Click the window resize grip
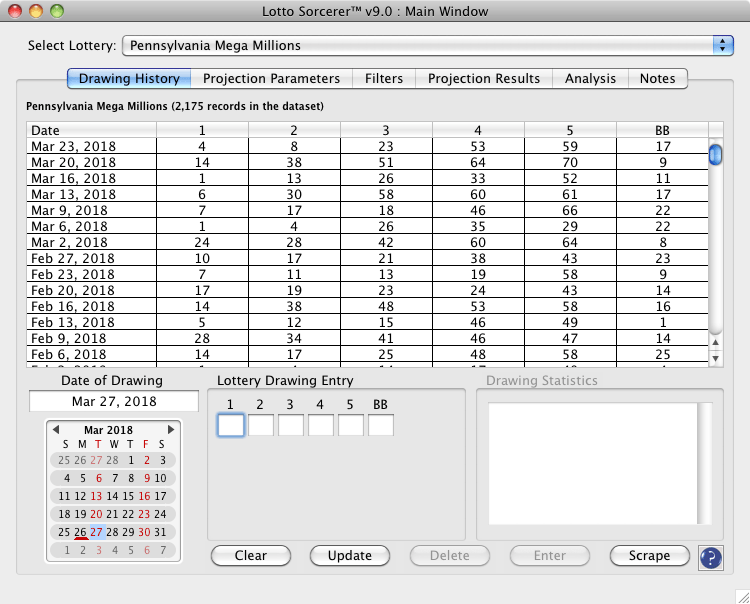This screenshot has height=604, width=750. (x=742, y=596)
